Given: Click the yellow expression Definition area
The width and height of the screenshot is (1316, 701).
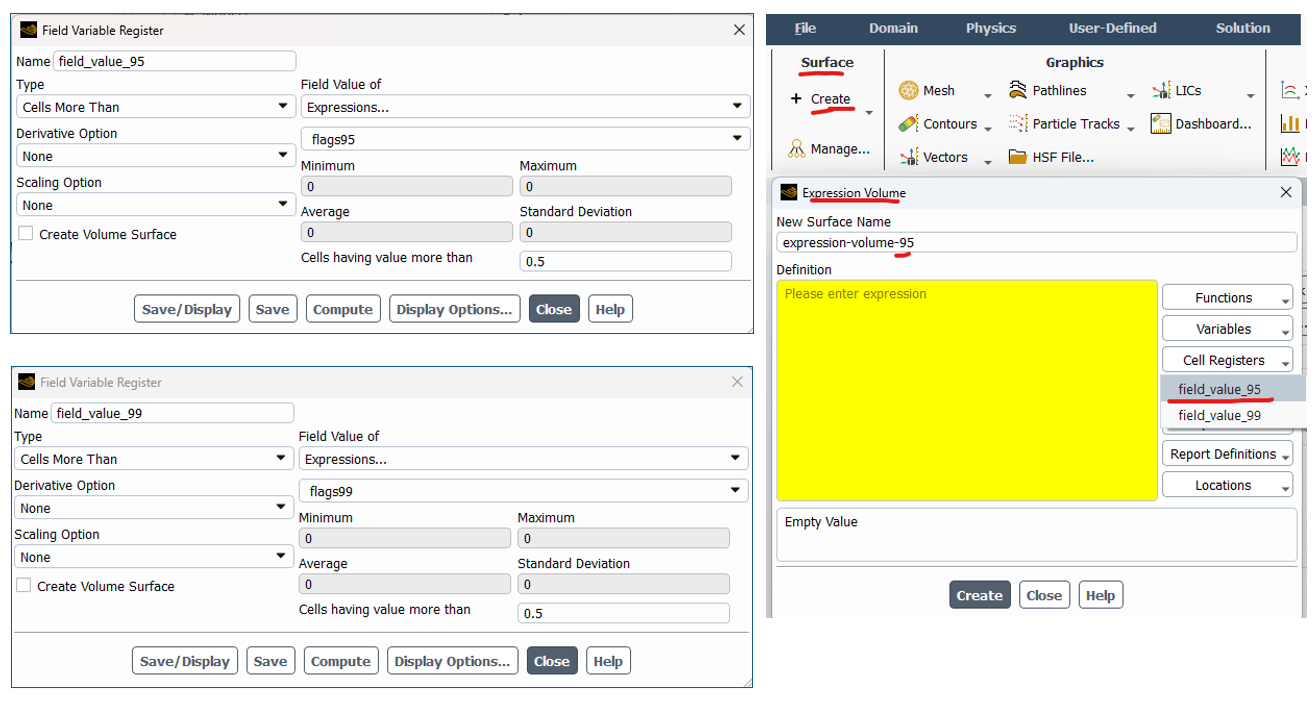Looking at the screenshot, I should click(966, 390).
